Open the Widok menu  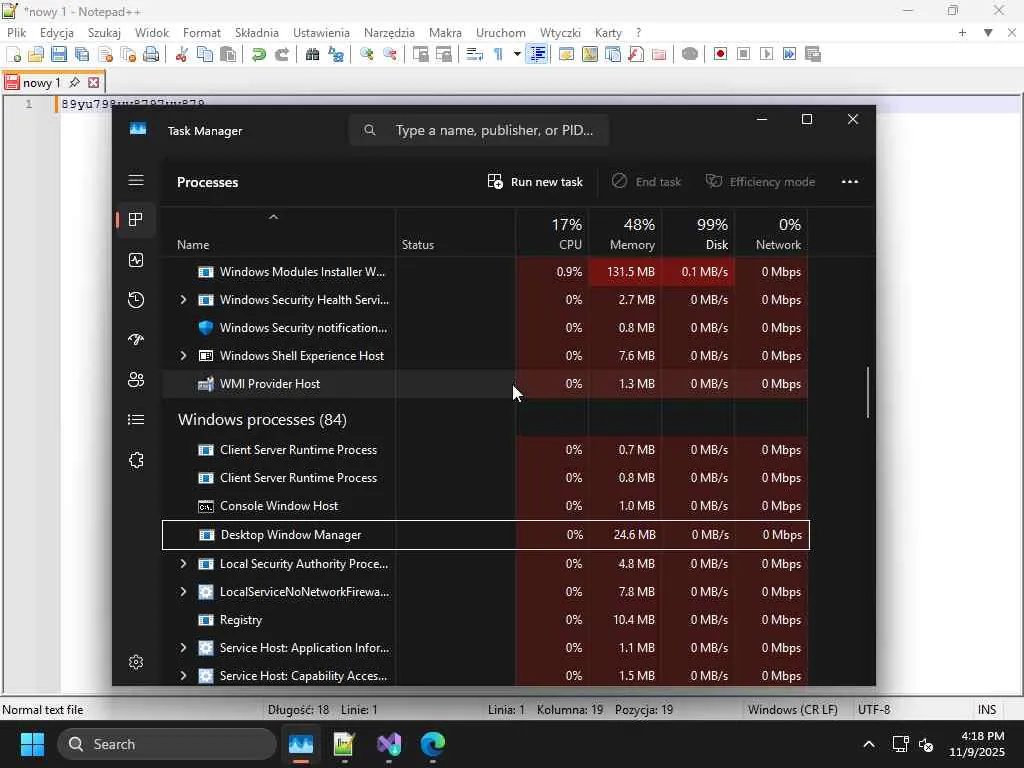click(x=152, y=33)
